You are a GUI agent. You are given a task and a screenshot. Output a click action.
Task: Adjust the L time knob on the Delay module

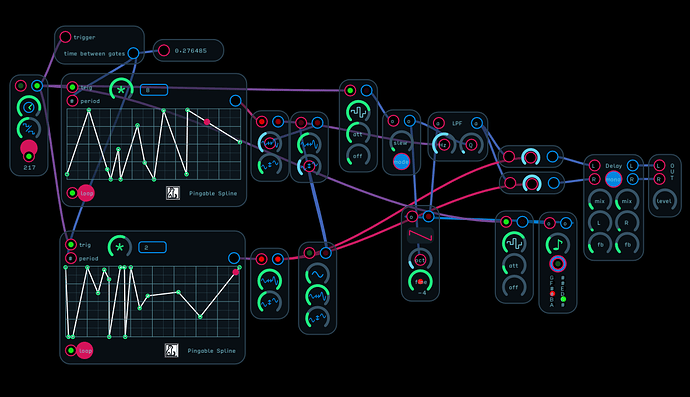pos(599,223)
